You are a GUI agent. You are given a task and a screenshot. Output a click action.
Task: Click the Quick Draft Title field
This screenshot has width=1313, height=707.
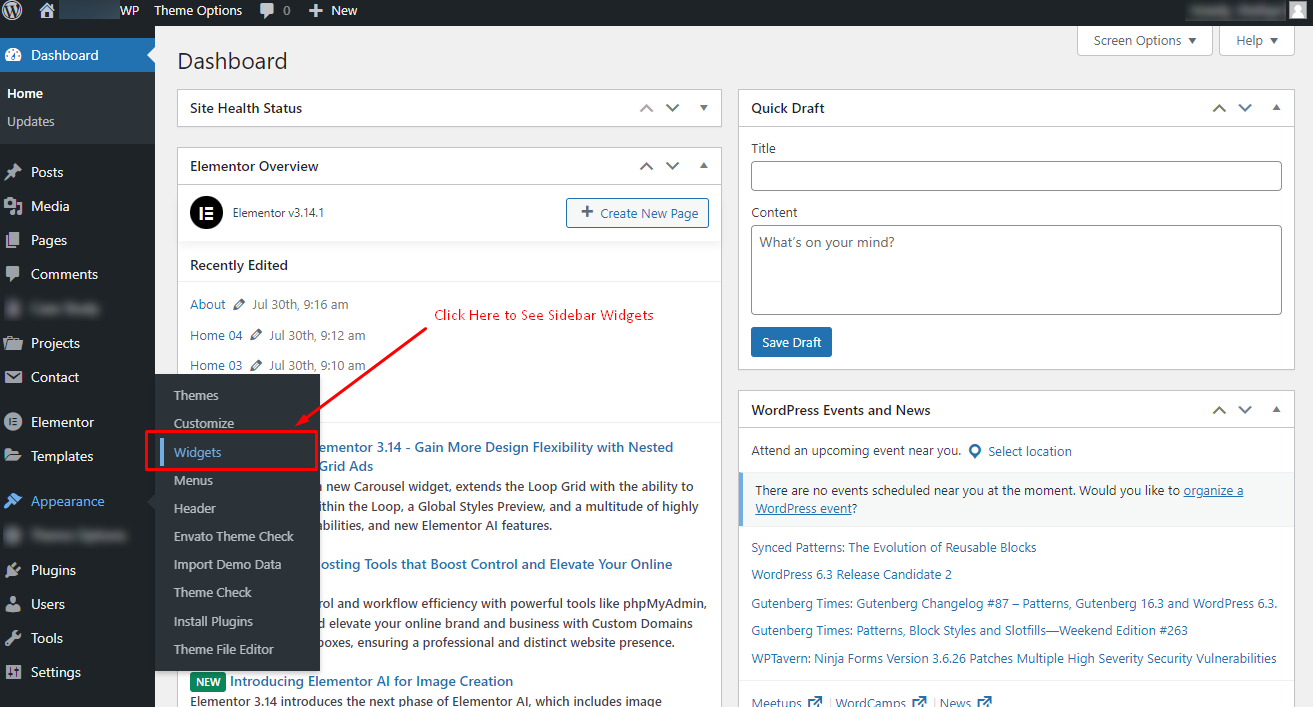tap(1016, 176)
